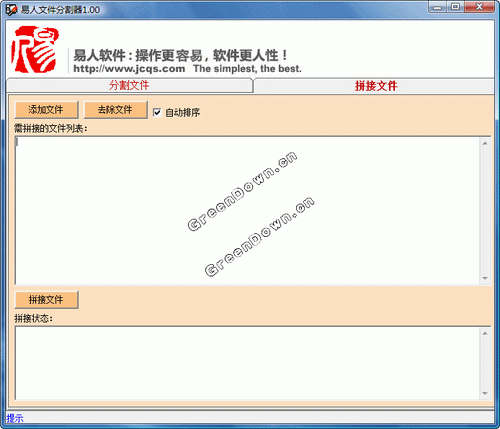Switch to the 分割文件 tab
Image resolution: width=500 pixels, height=429 pixels.
tap(129, 86)
